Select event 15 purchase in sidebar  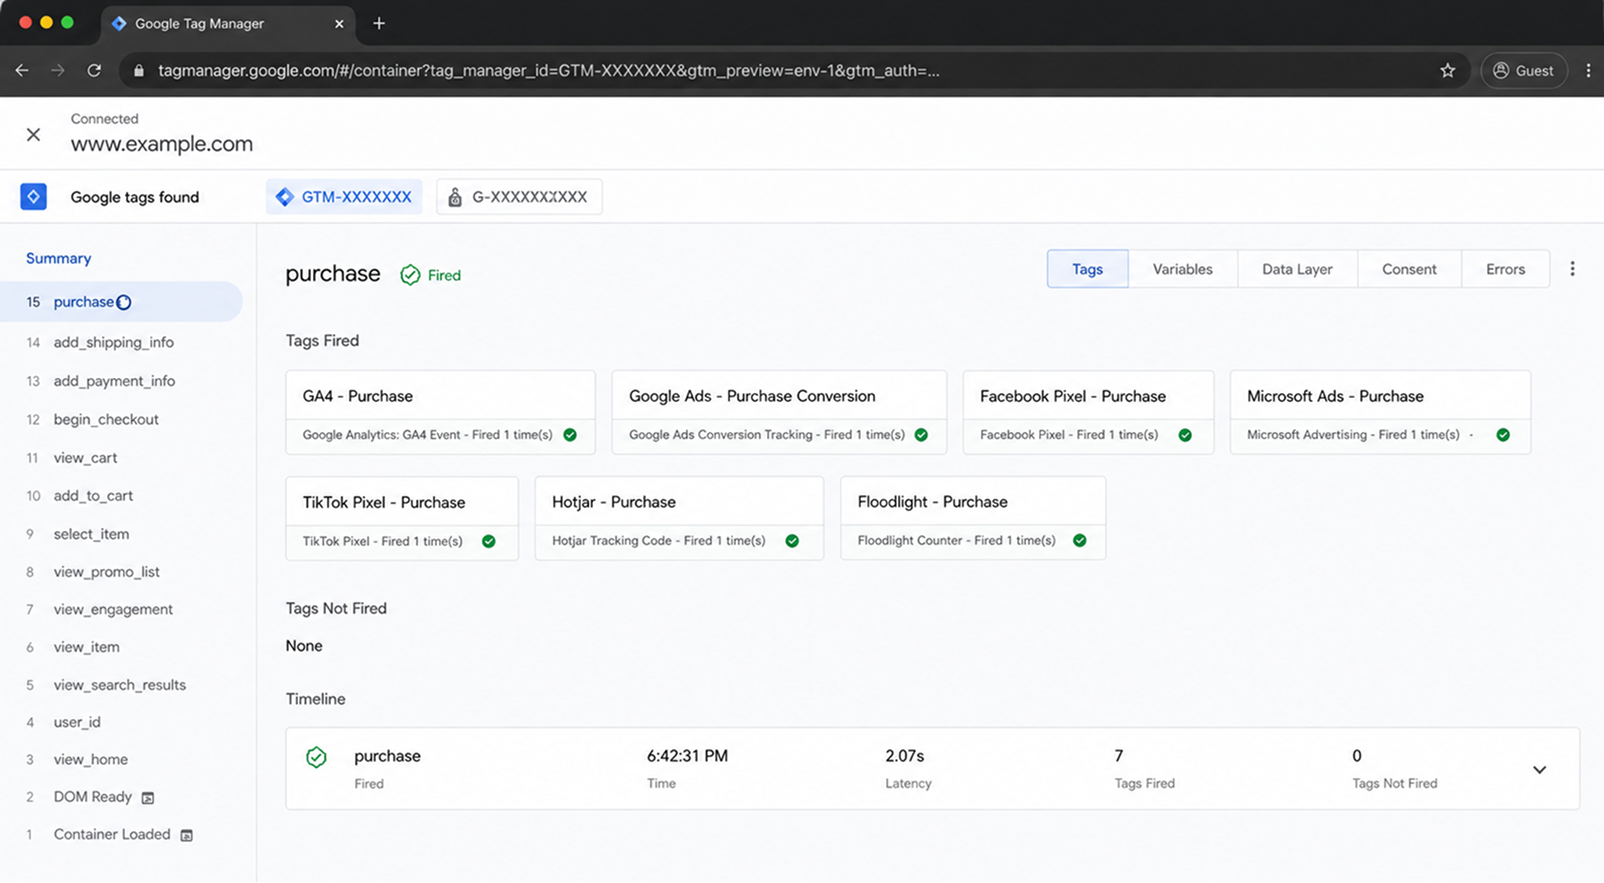click(x=121, y=301)
